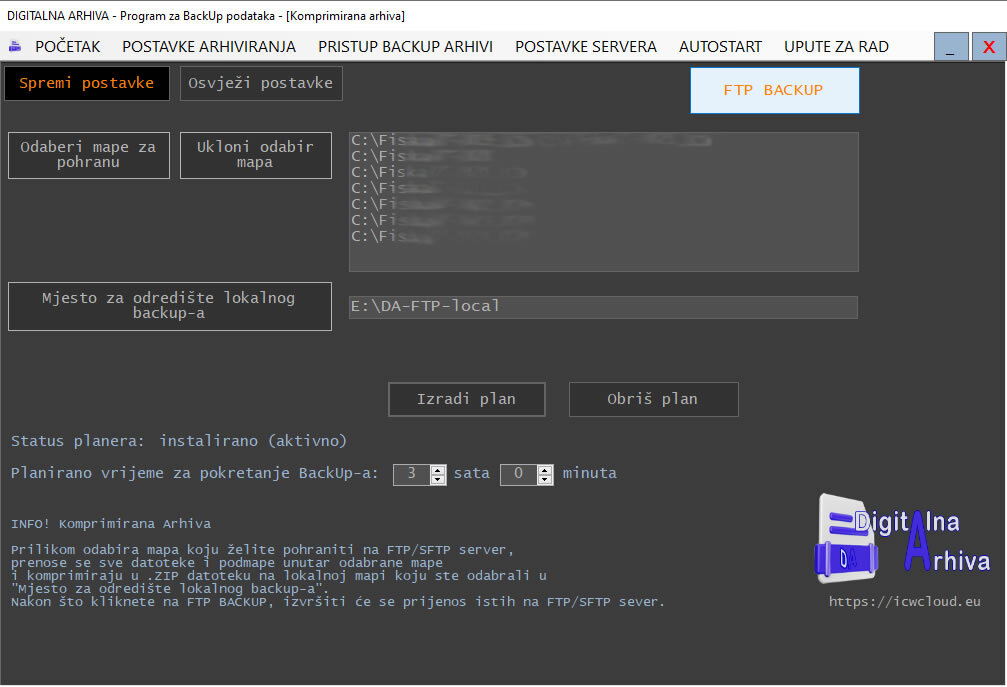Open the POČETAK menu
Image resolution: width=1007 pixels, height=687 pixels.
[x=68, y=46]
